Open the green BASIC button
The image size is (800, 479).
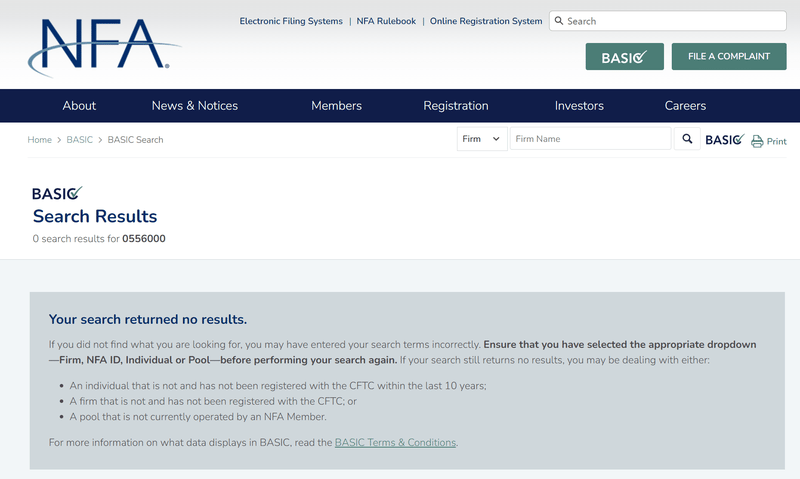pyautogui.click(x=624, y=57)
